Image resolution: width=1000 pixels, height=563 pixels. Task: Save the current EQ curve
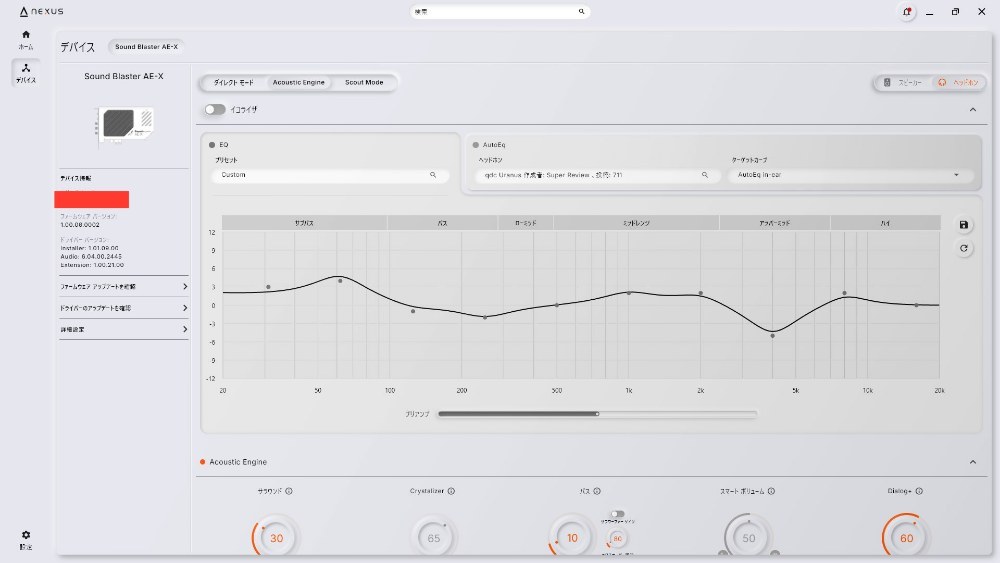tap(964, 224)
